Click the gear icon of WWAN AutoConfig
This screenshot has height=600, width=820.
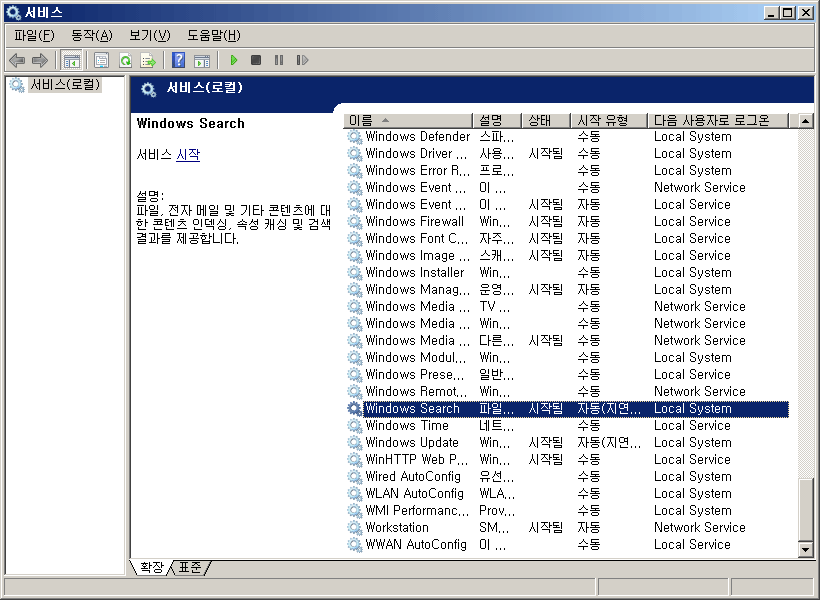click(x=355, y=545)
